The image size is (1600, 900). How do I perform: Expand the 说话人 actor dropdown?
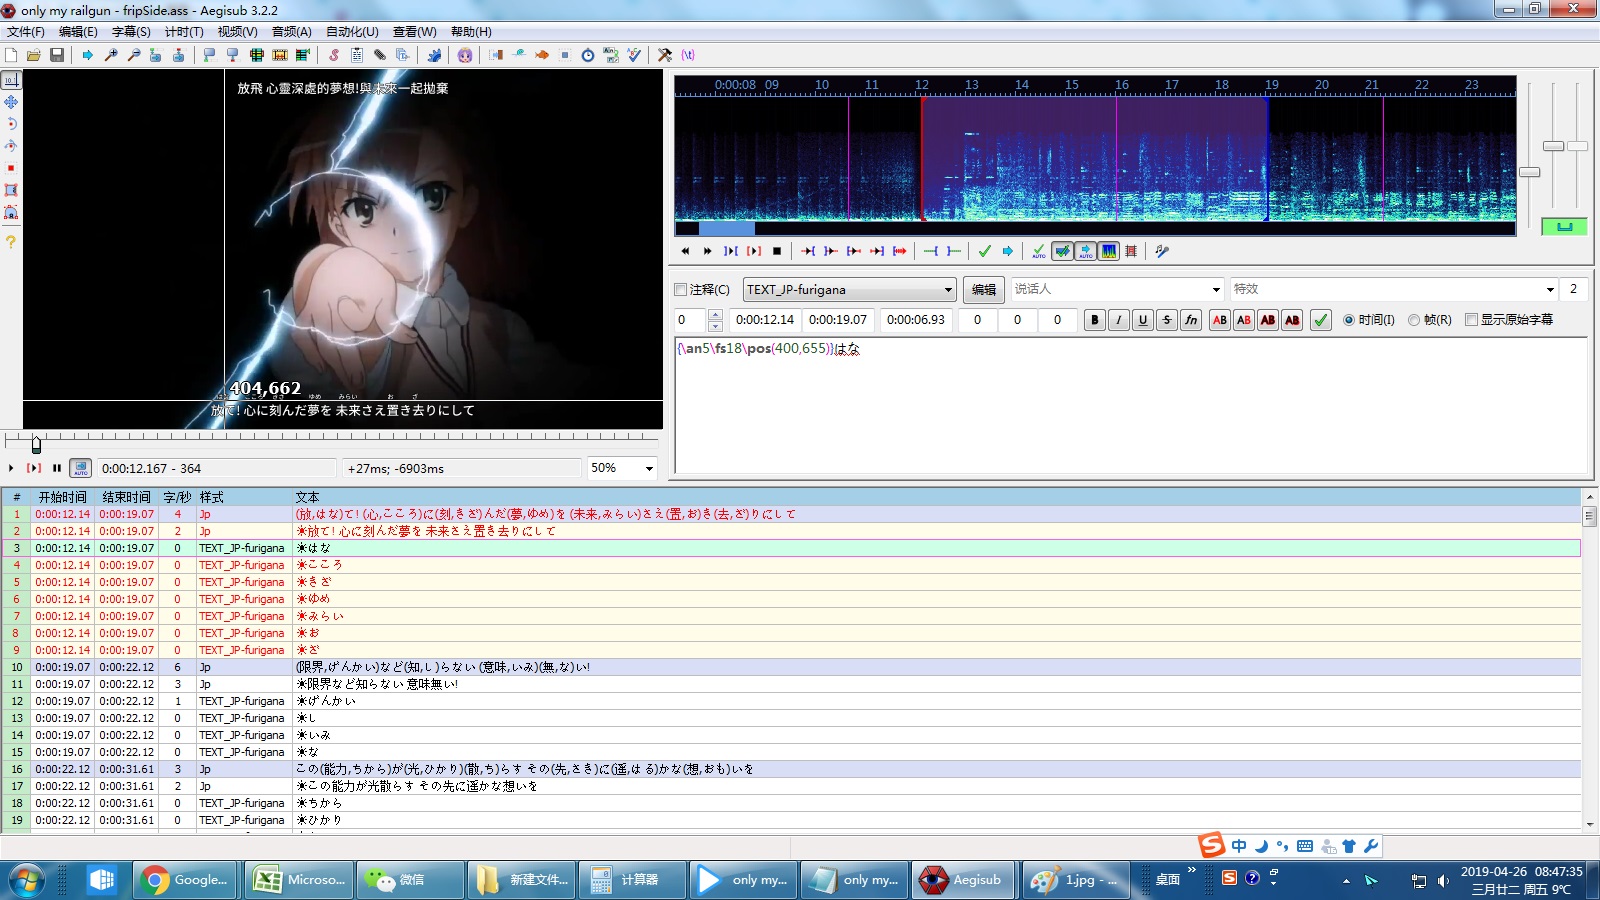[x=1216, y=290]
